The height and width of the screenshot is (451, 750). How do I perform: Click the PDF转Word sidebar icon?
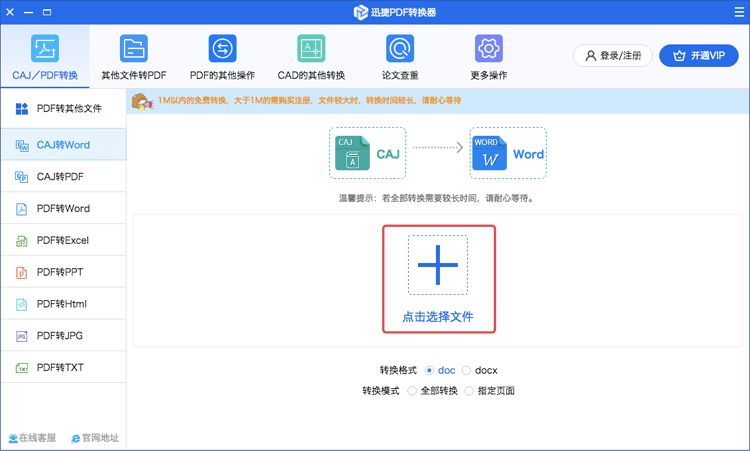coord(22,209)
